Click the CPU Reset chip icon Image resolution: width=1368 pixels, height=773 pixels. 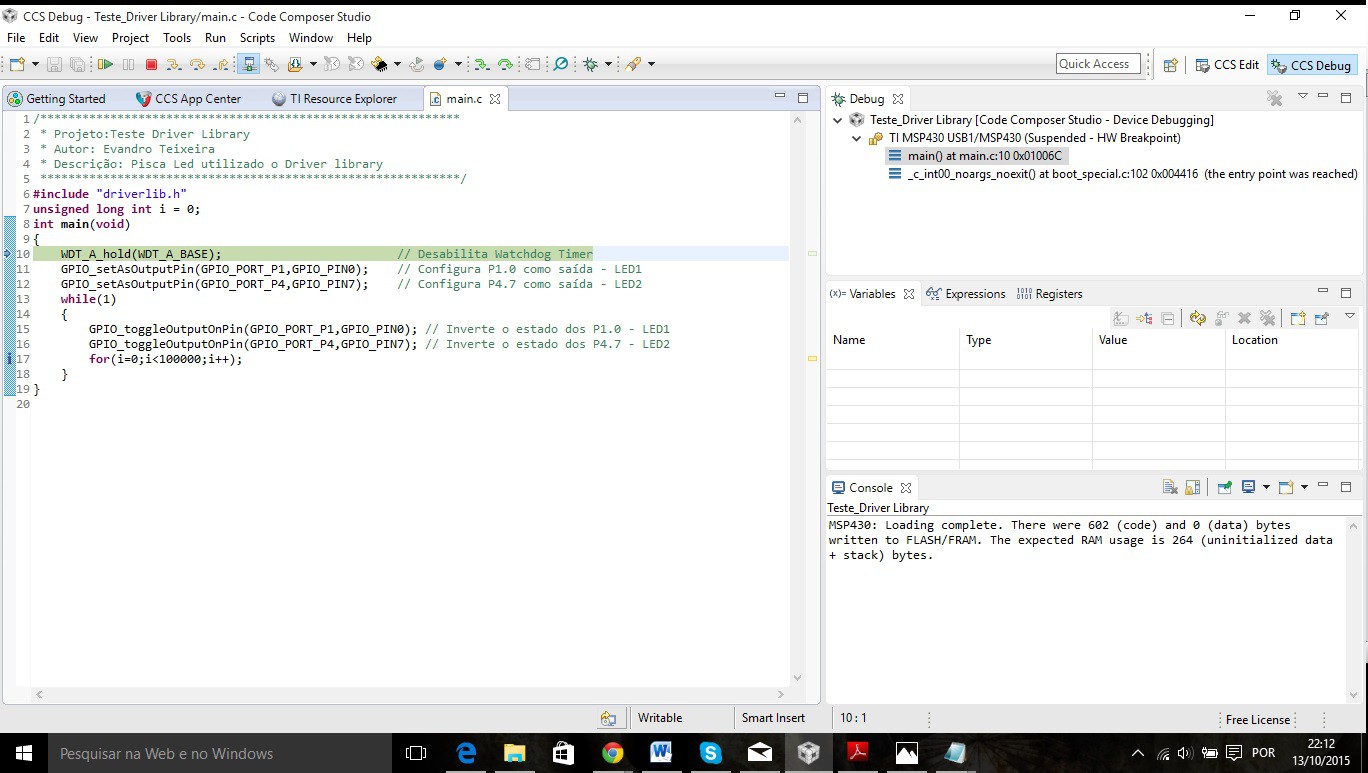380,64
